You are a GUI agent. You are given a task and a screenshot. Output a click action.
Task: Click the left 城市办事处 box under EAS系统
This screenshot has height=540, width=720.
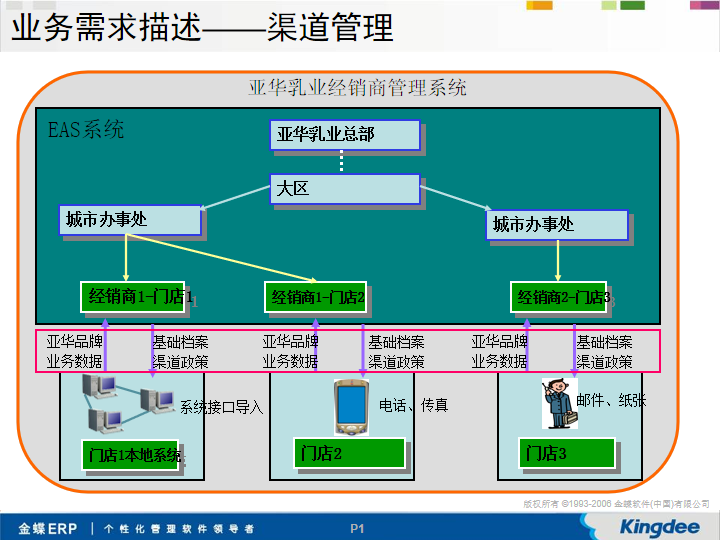[x=130, y=220]
